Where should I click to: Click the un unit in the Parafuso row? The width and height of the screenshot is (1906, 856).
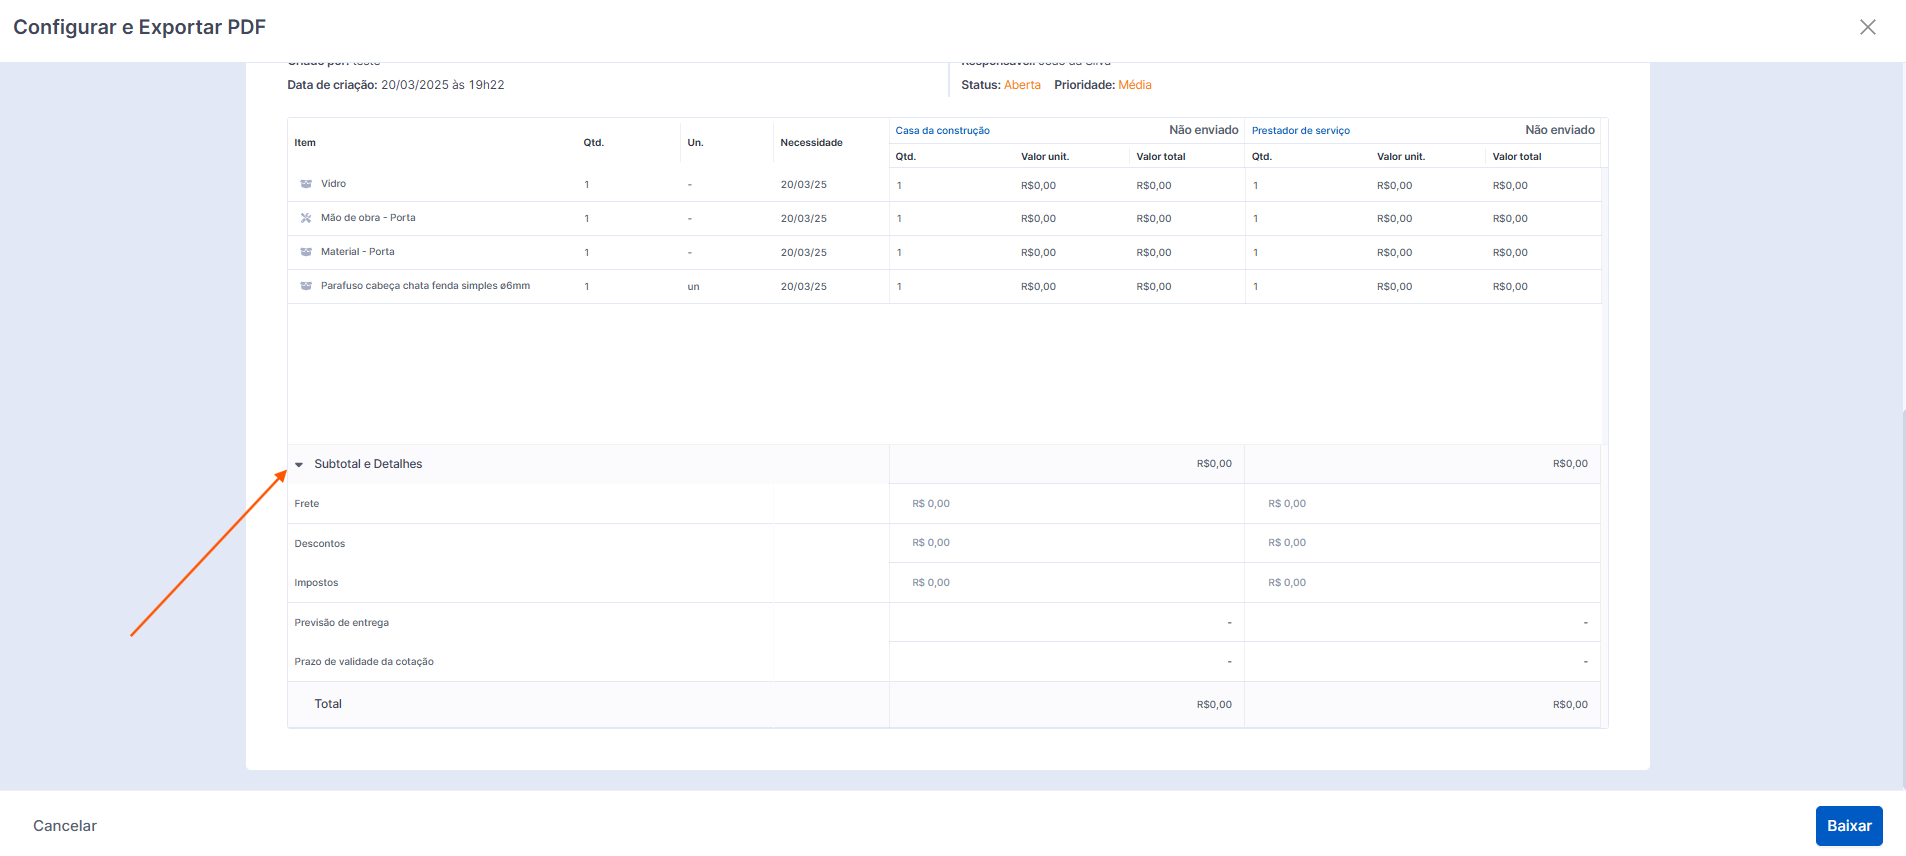tap(693, 287)
